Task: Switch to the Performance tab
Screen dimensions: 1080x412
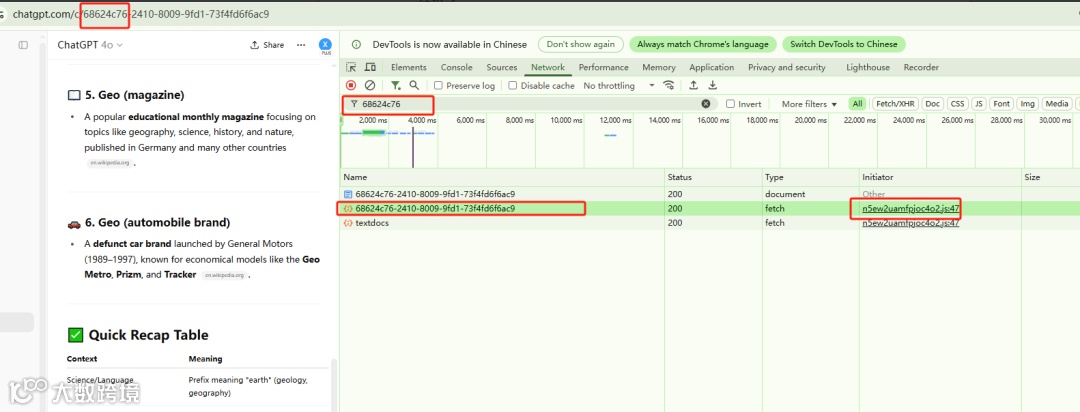Action: [603, 68]
